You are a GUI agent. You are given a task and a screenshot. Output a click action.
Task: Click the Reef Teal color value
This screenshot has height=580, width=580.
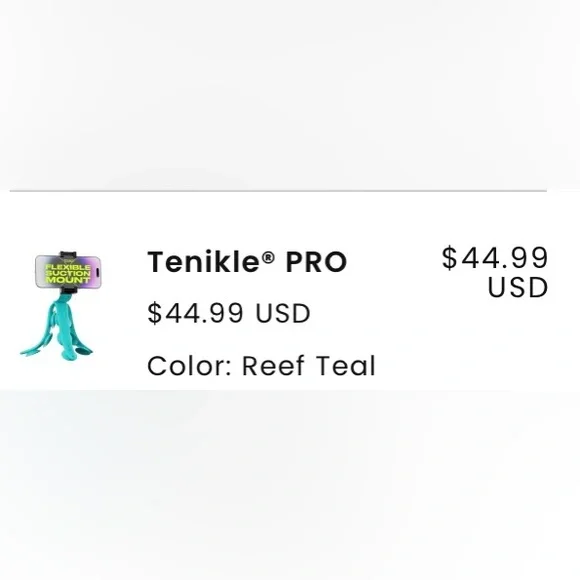pos(309,366)
